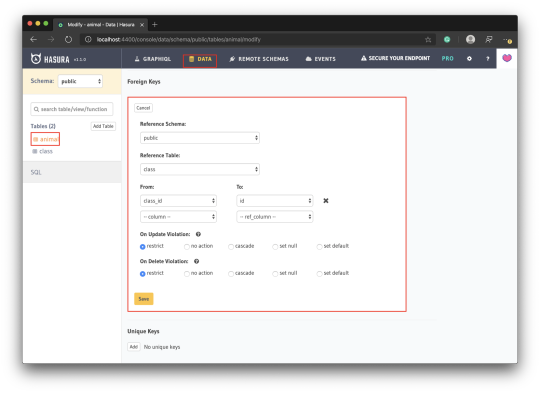Open the empty -- column -- dropdown
This screenshot has width=540, height=393.
coord(178,217)
